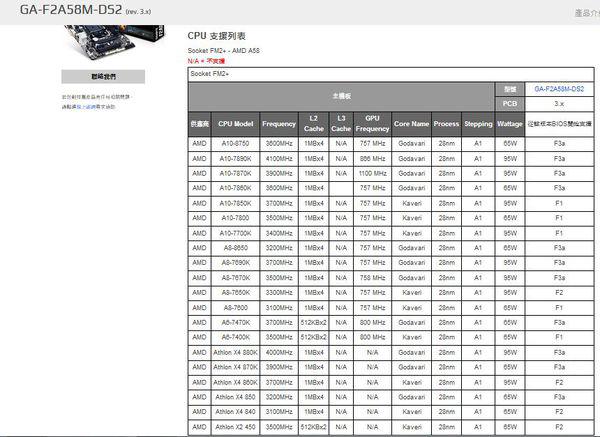Image resolution: width=600 pixels, height=437 pixels.
Task: Select the Athlon X2 450 cell
Action: pos(236,427)
